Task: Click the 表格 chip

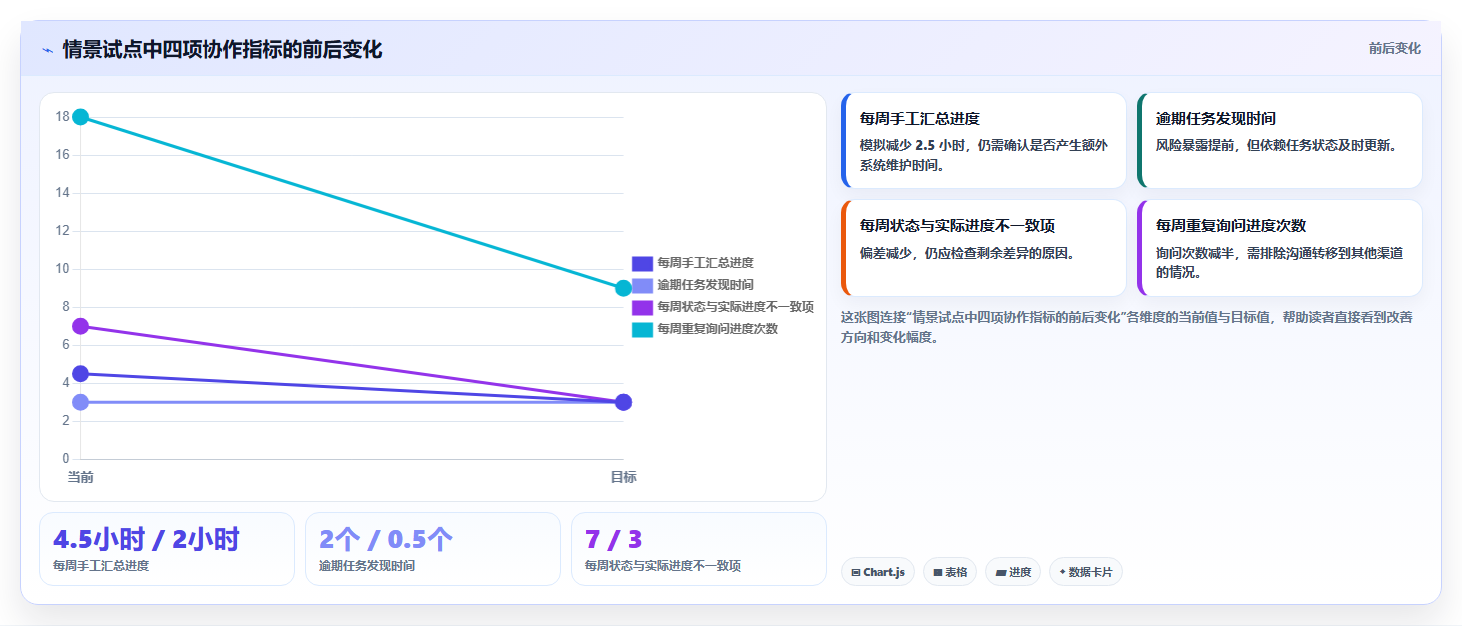Action: click(950, 572)
